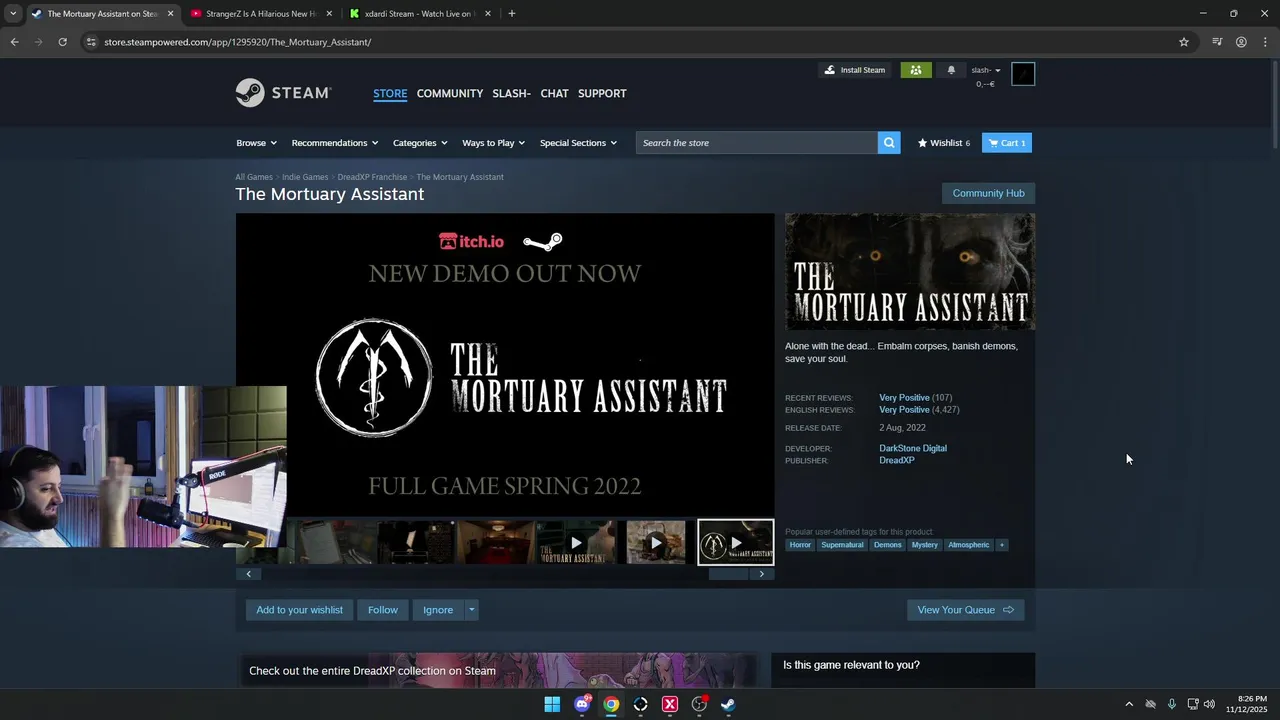The image size is (1280, 720).
Task: Add game to your wishlist
Action: point(299,610)
